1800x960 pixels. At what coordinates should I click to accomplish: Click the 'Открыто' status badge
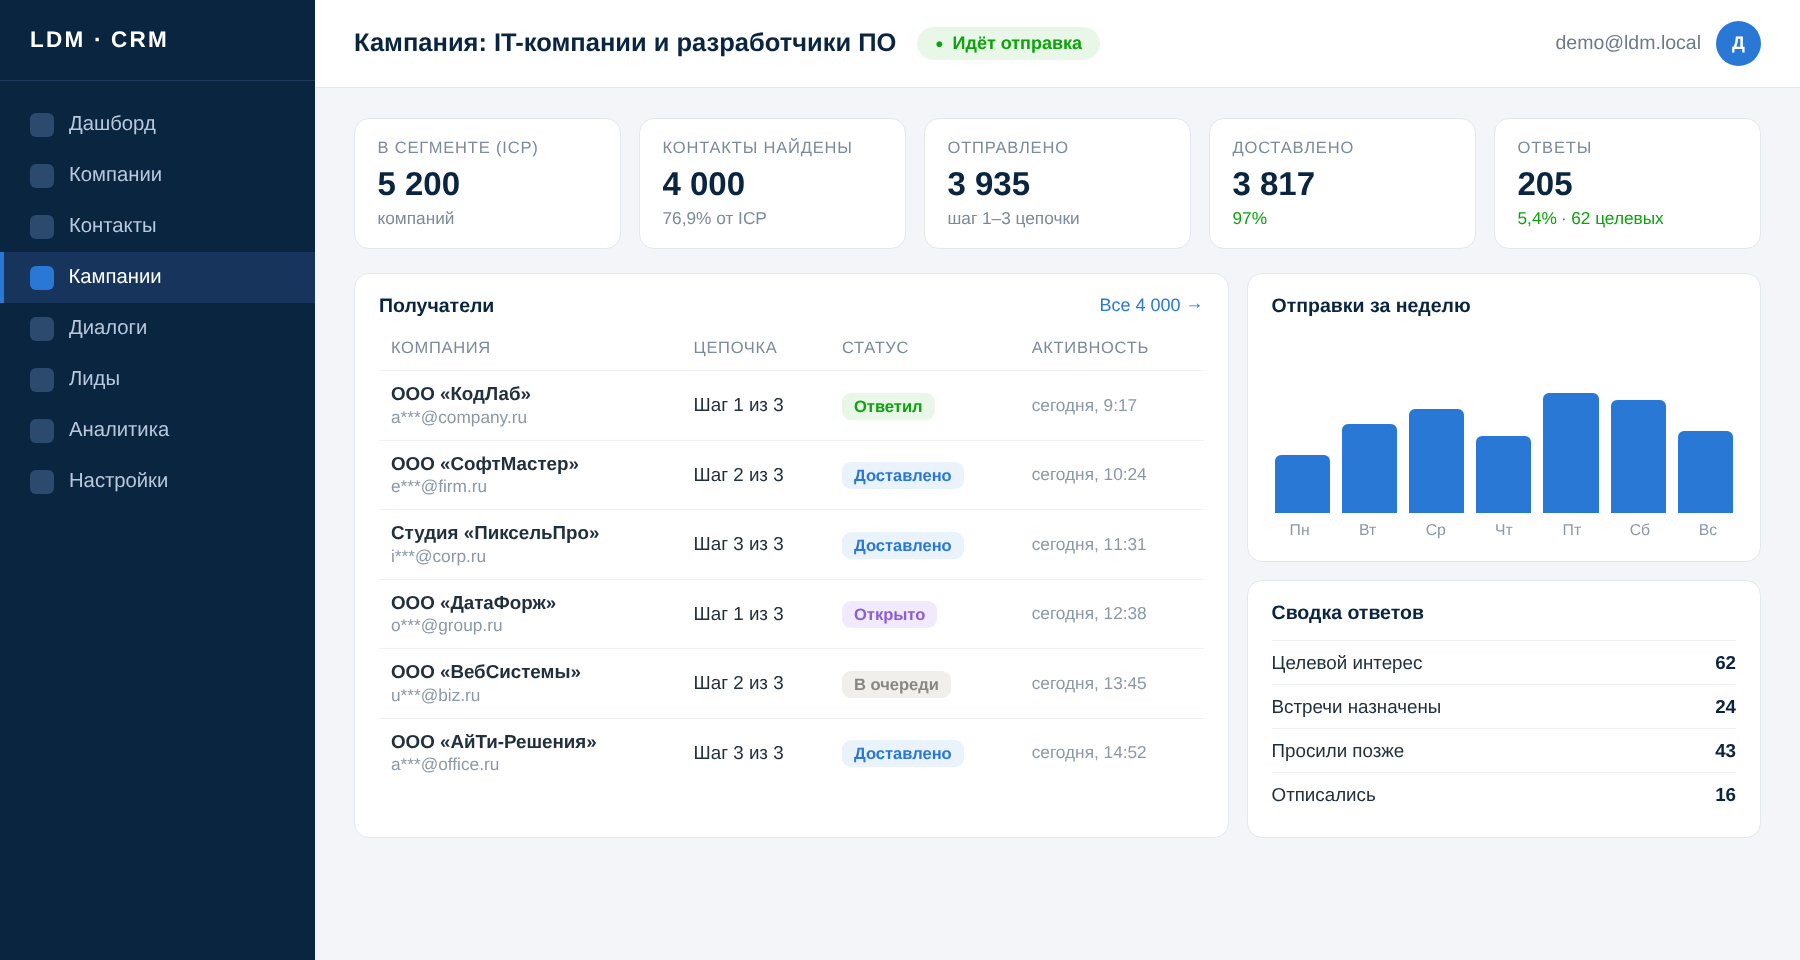point(889,614)
